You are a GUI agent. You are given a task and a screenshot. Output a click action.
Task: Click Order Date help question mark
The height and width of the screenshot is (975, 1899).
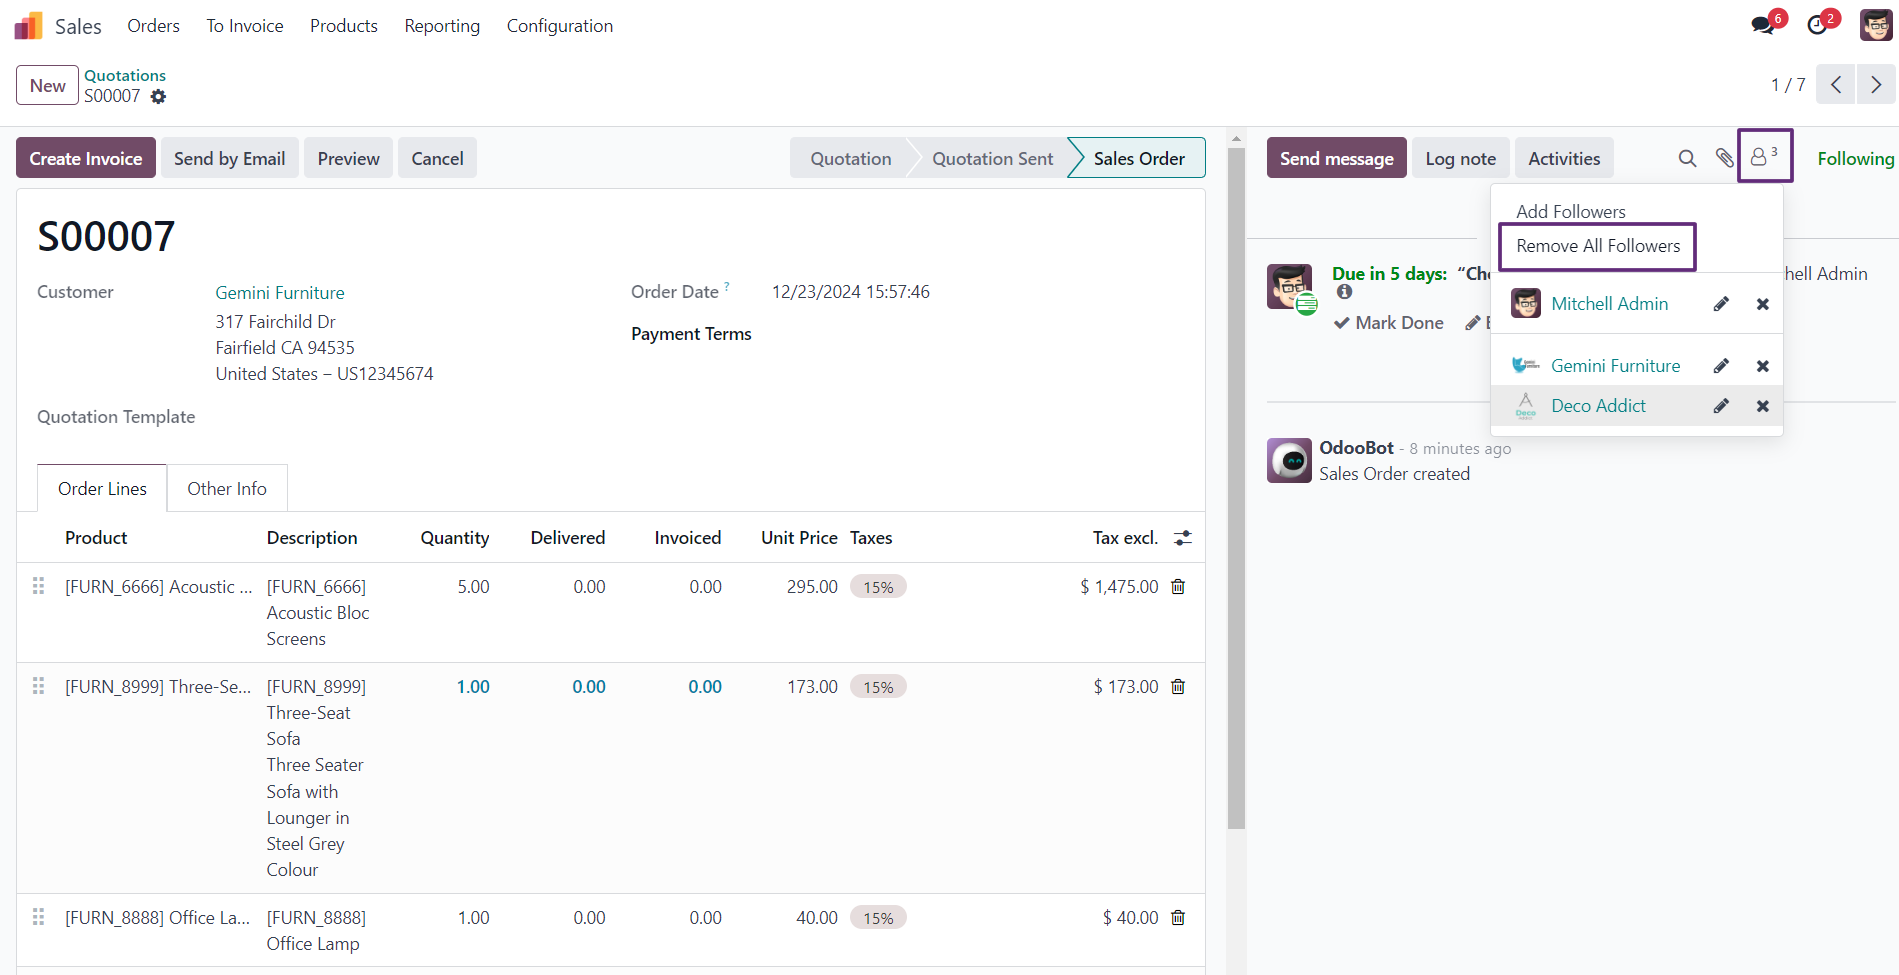pyautogui.click(x=727, y=287)
